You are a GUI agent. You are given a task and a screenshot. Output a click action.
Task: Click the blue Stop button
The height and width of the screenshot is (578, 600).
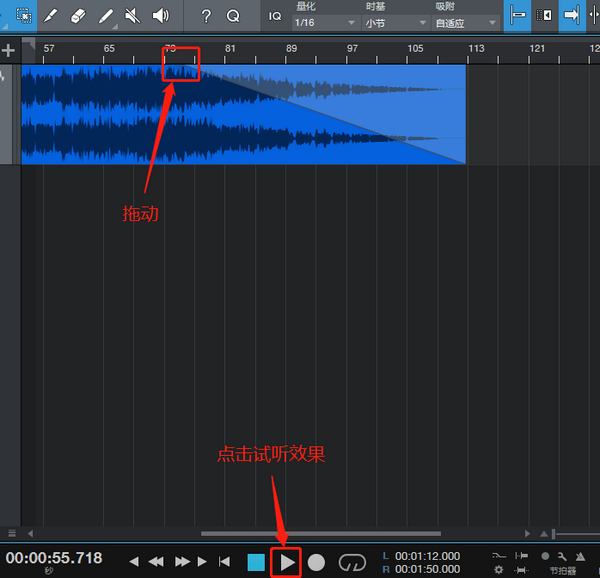(256, 562)
